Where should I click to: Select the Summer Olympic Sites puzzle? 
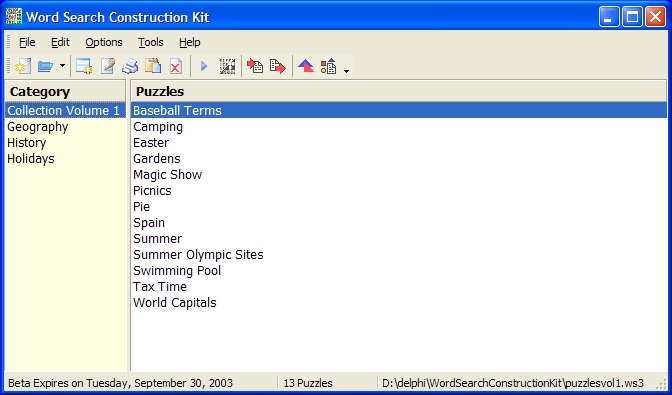point(198,255)
